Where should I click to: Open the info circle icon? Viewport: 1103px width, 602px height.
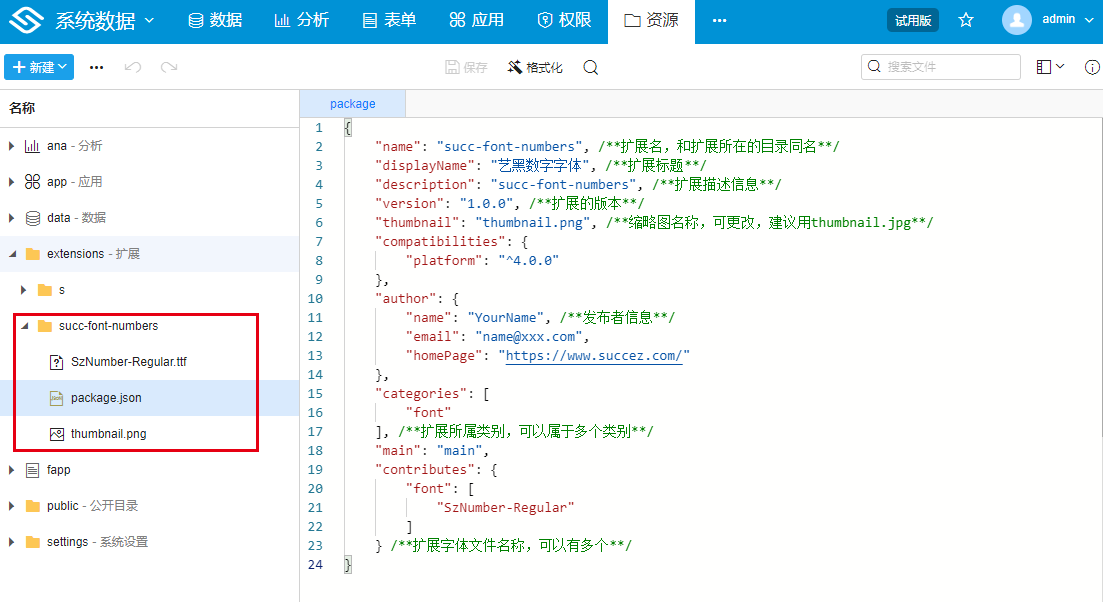tap(1092, 67)
